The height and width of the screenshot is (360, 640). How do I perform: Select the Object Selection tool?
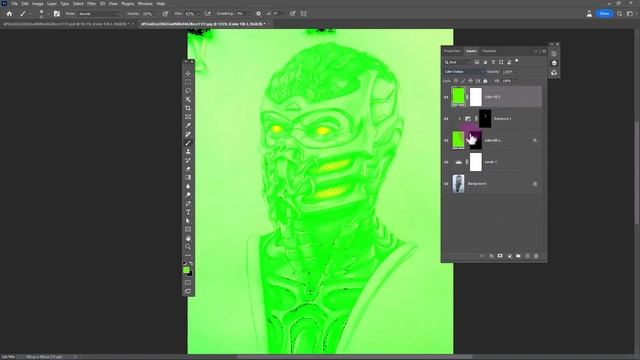point(188,100)
